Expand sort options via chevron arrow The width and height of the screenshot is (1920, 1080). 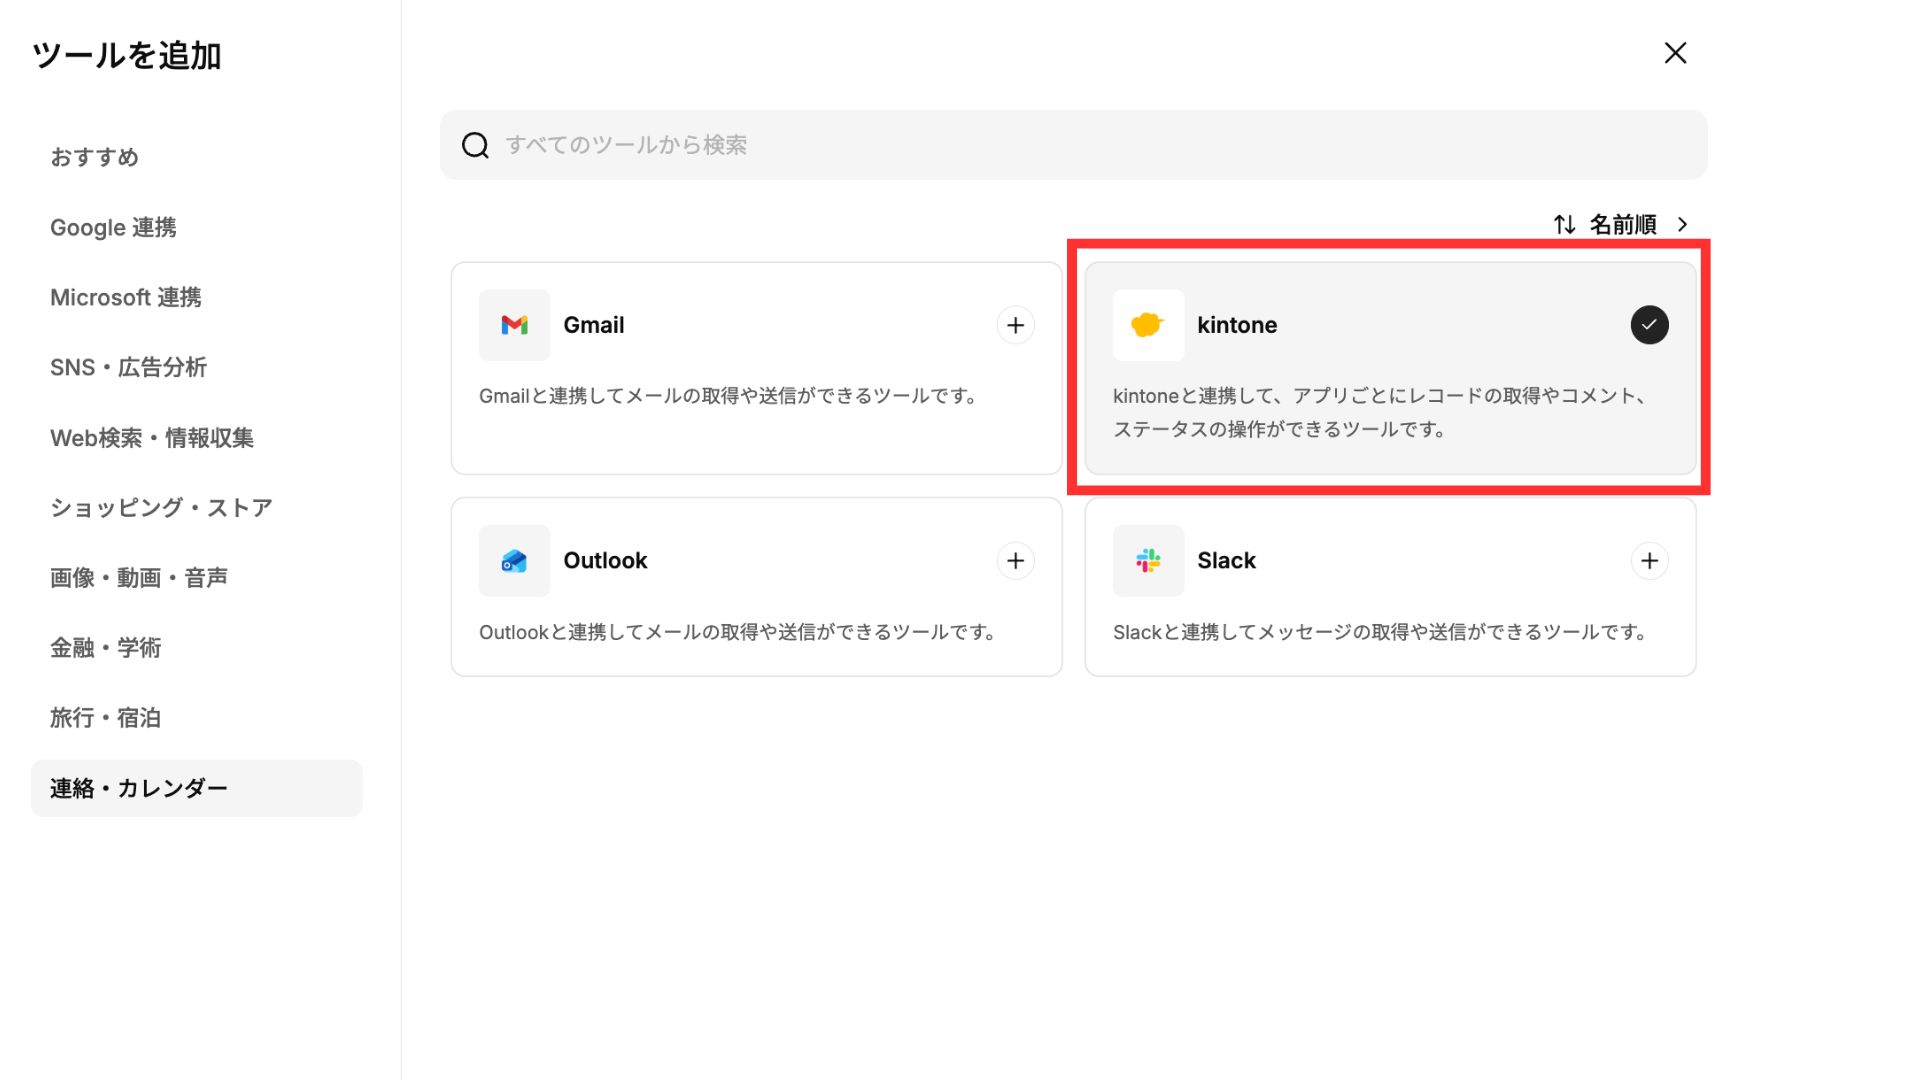[x=1683, y=225]
